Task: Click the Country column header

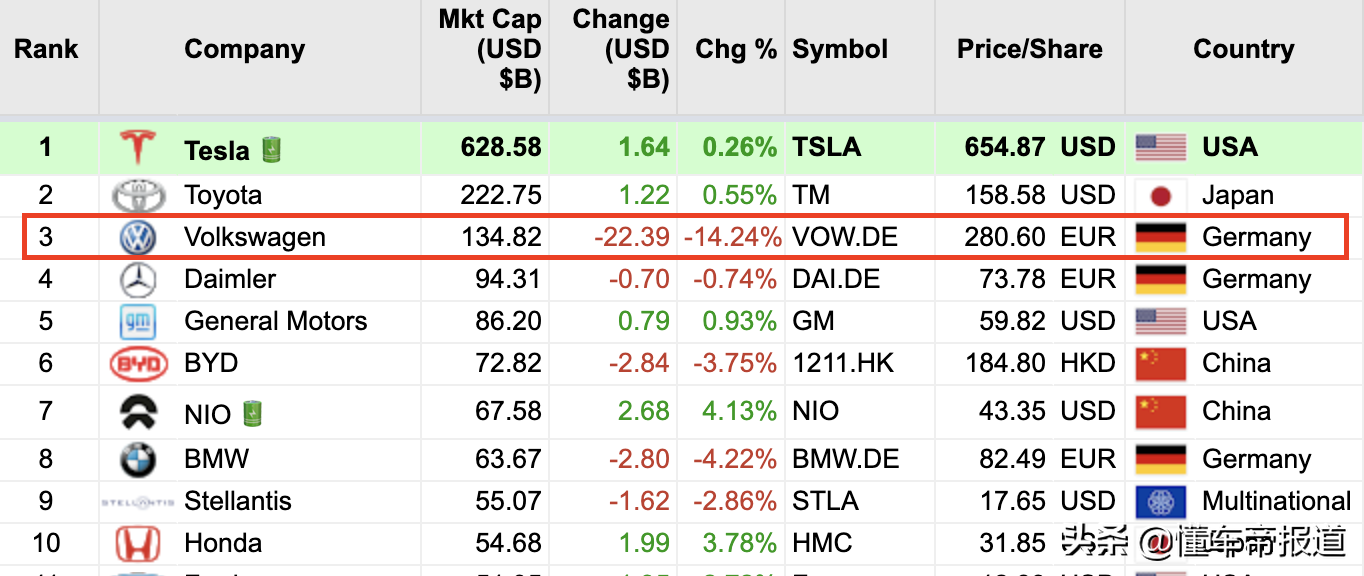Action: coord(1243,49)
